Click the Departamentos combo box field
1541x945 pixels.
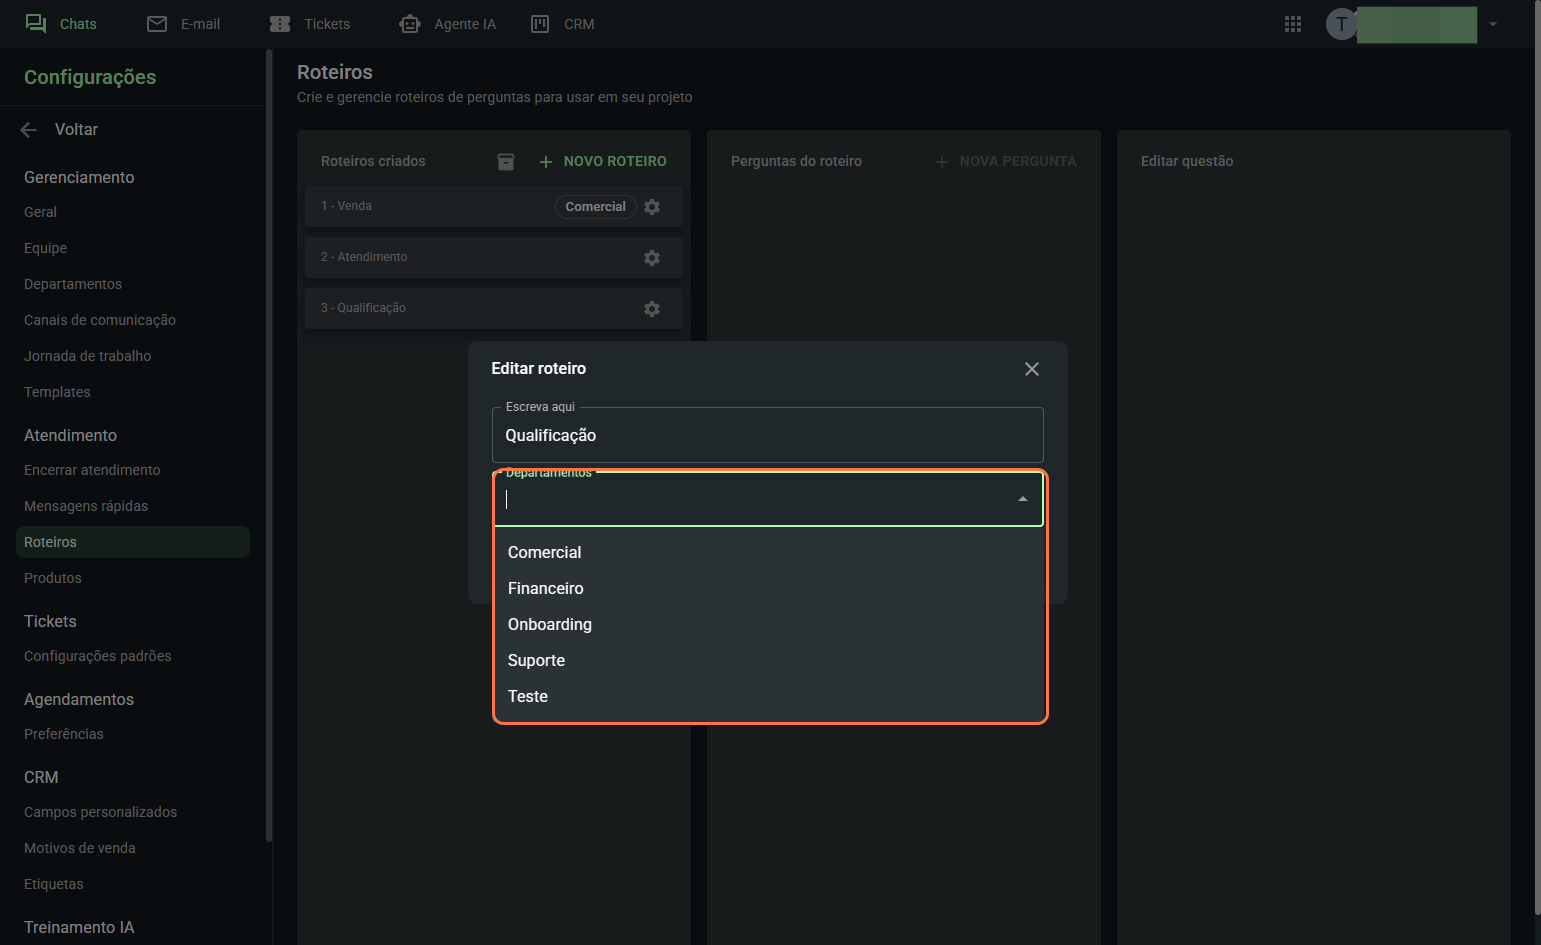768,499
